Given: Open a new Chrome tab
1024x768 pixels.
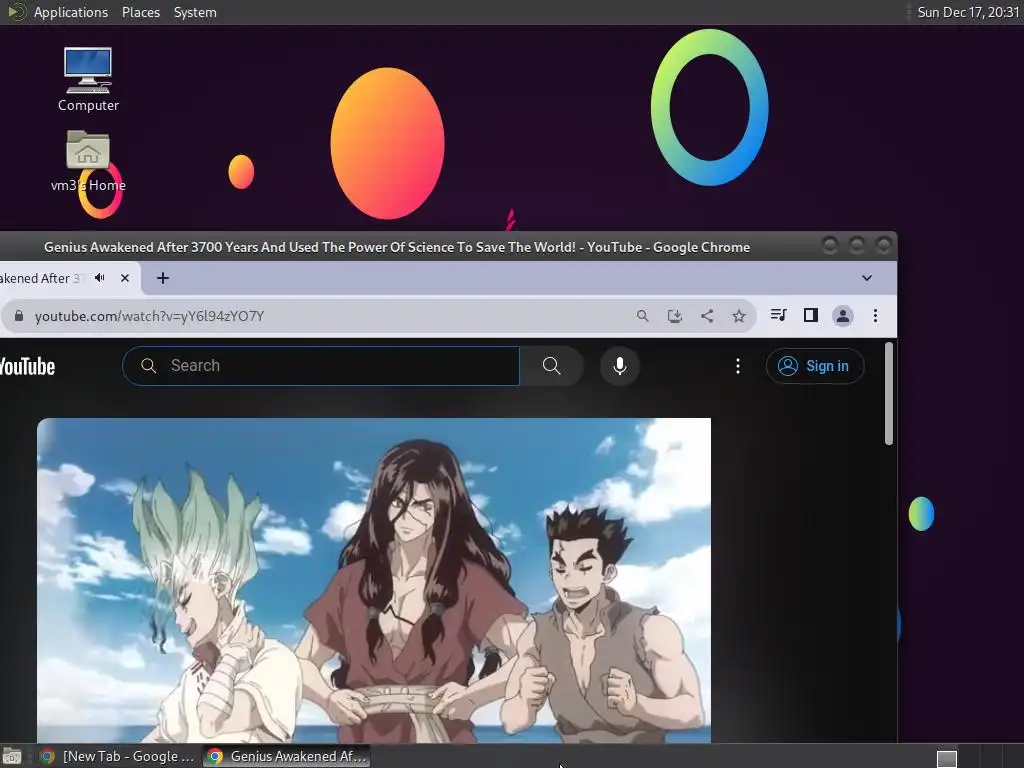Looking at the screenshot, I should pos(163,278).
